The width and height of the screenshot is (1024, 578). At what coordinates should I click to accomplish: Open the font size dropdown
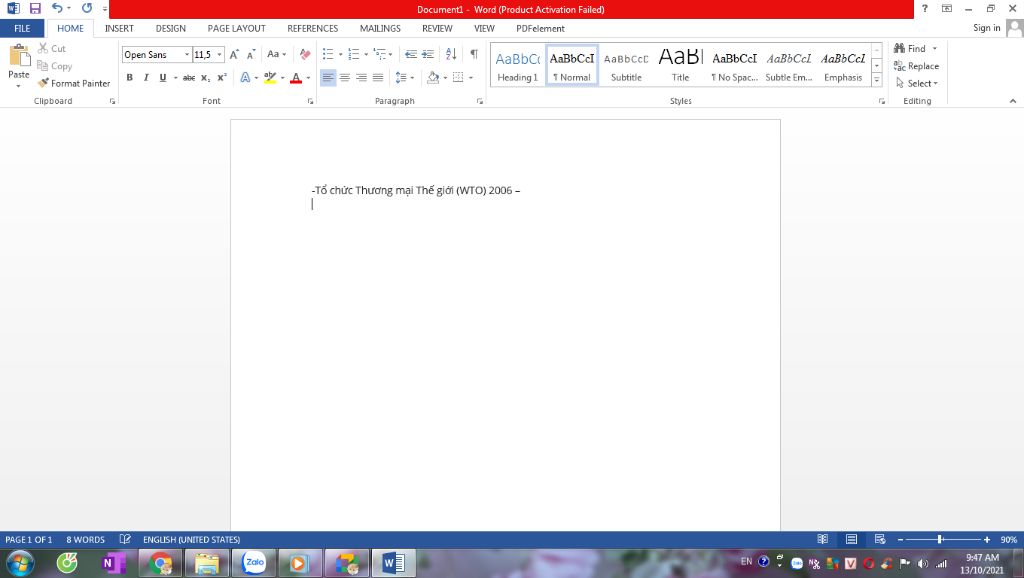coord(219,54)
